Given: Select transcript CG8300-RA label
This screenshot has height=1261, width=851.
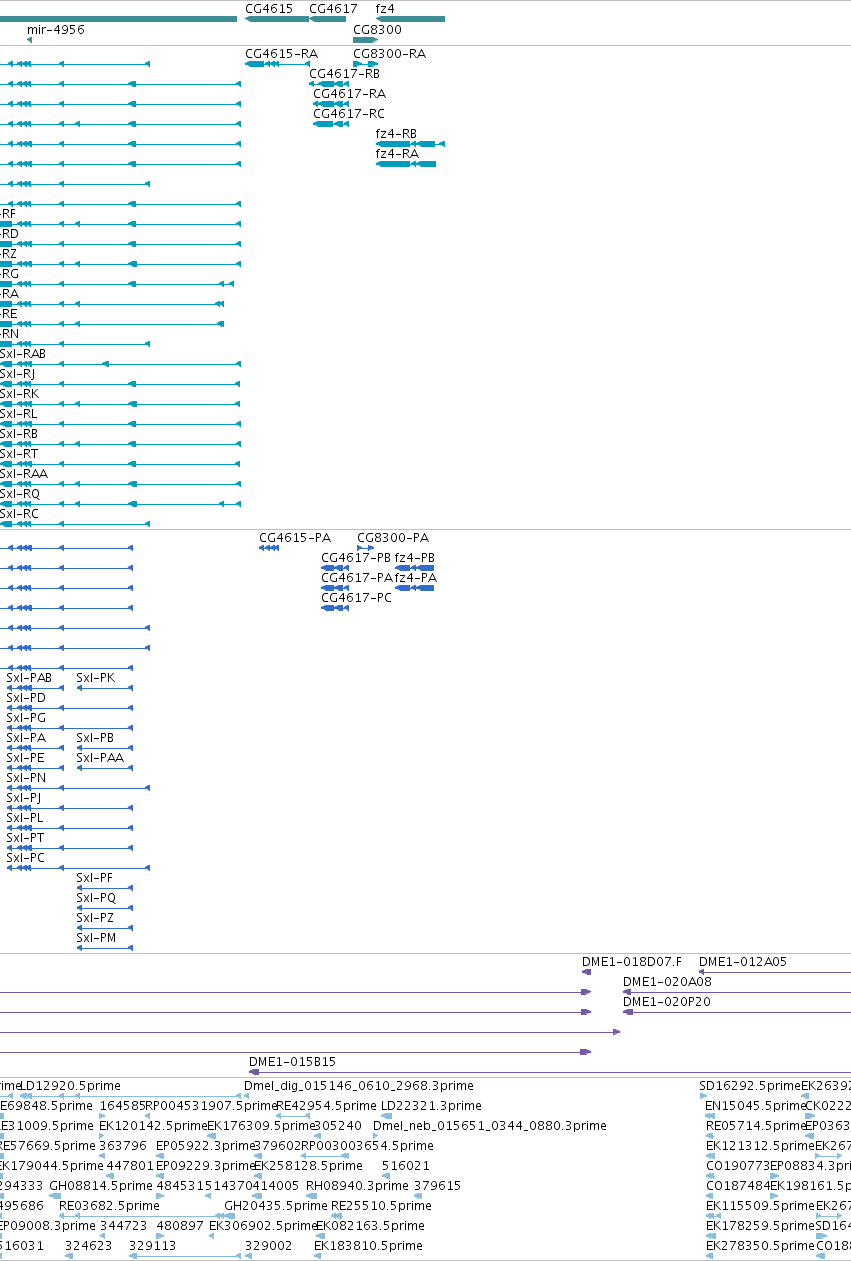Looking at the screenshot, I should [x=389, y=53].
